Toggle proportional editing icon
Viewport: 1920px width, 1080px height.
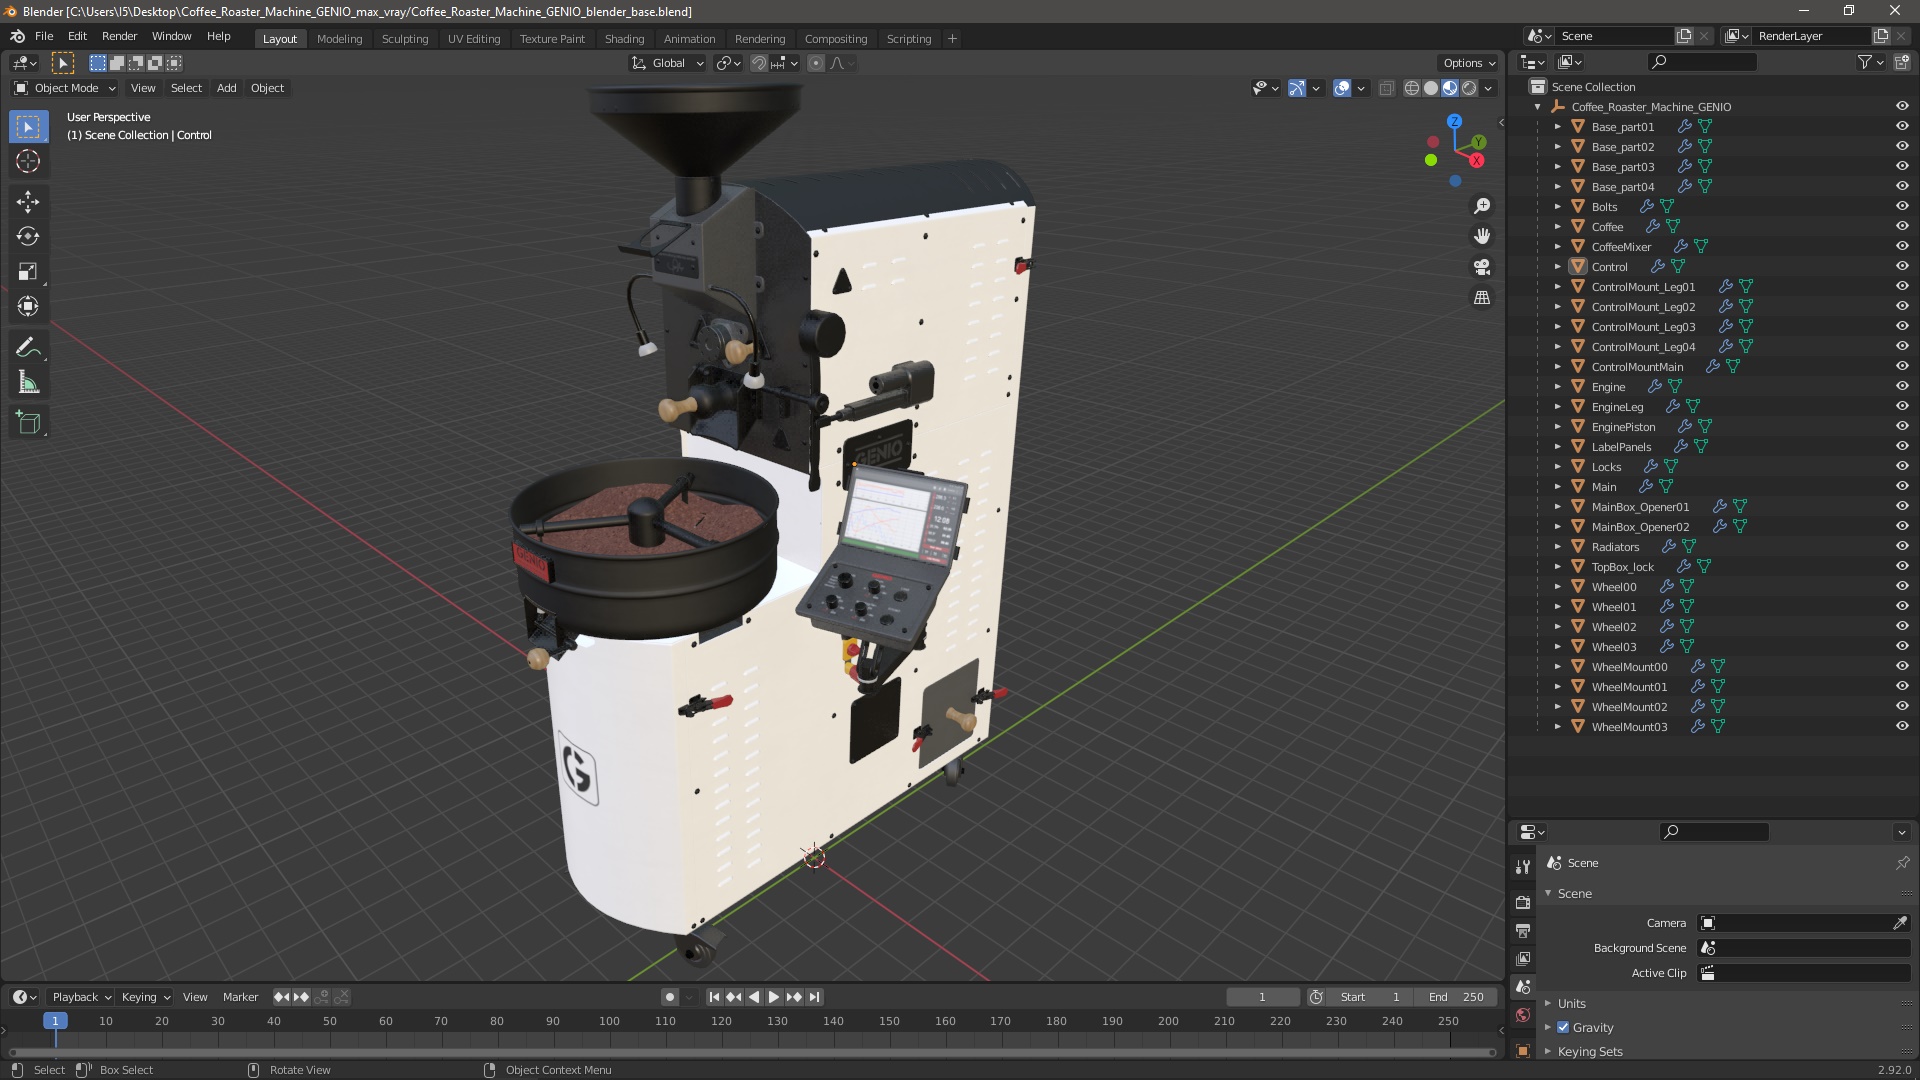coord(816,63)
